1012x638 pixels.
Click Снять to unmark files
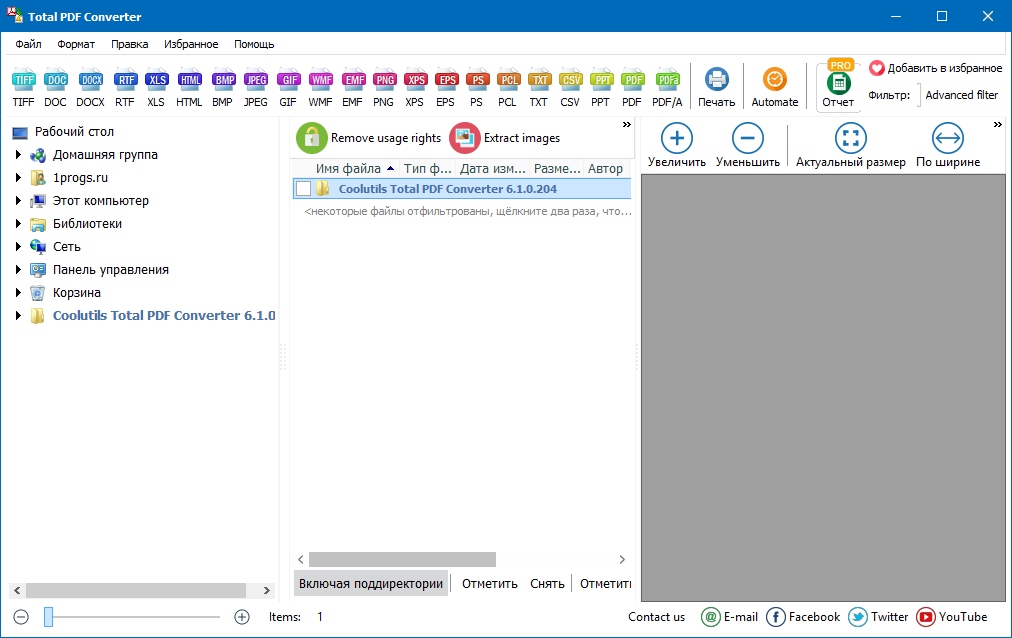point(546,583)
